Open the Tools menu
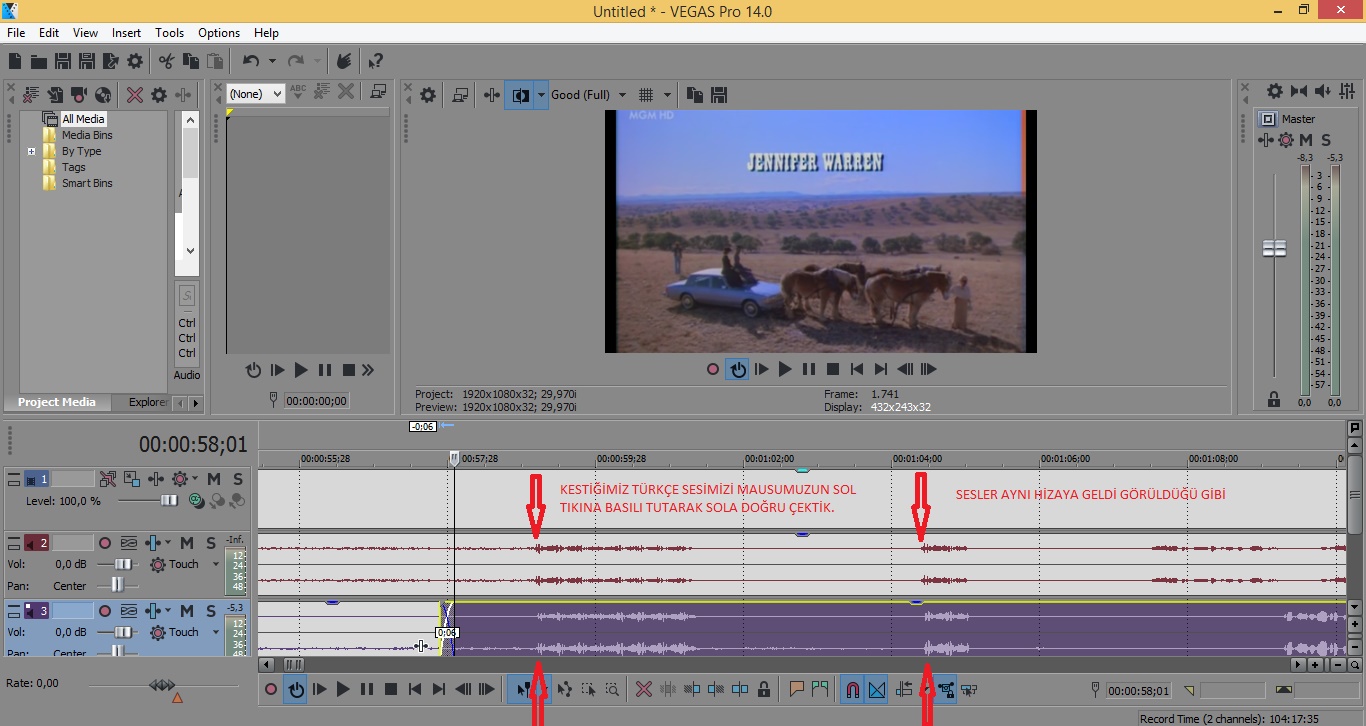The image size is (1366, 726). [x=170, y=33]
